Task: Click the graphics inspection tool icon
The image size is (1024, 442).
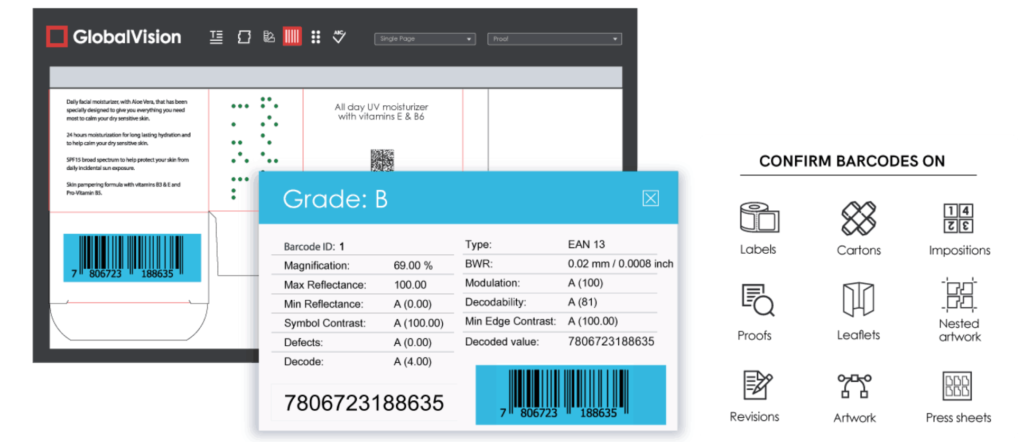Action: click(x=242, y=38)
